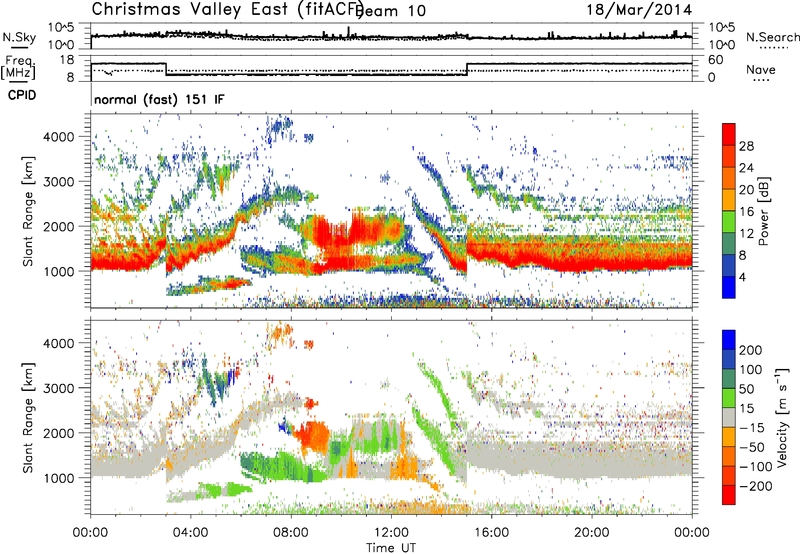Click the '-200' tick on the velocity scale

pyautogui.click(x=755, y=486)
